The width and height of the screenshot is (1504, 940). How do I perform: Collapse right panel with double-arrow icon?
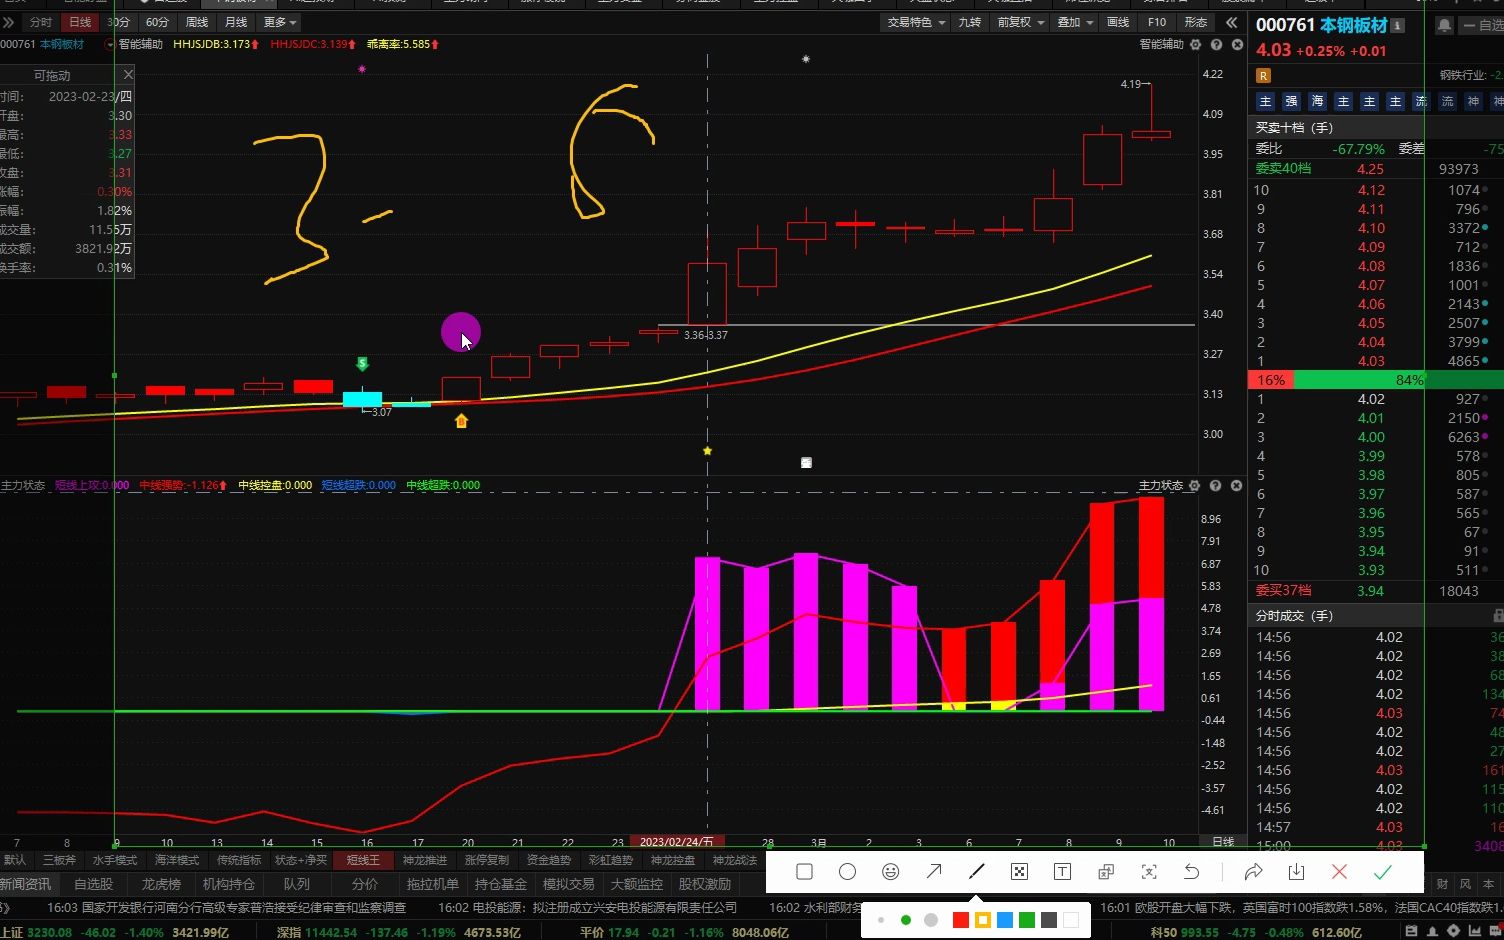tap(1231, 22)
